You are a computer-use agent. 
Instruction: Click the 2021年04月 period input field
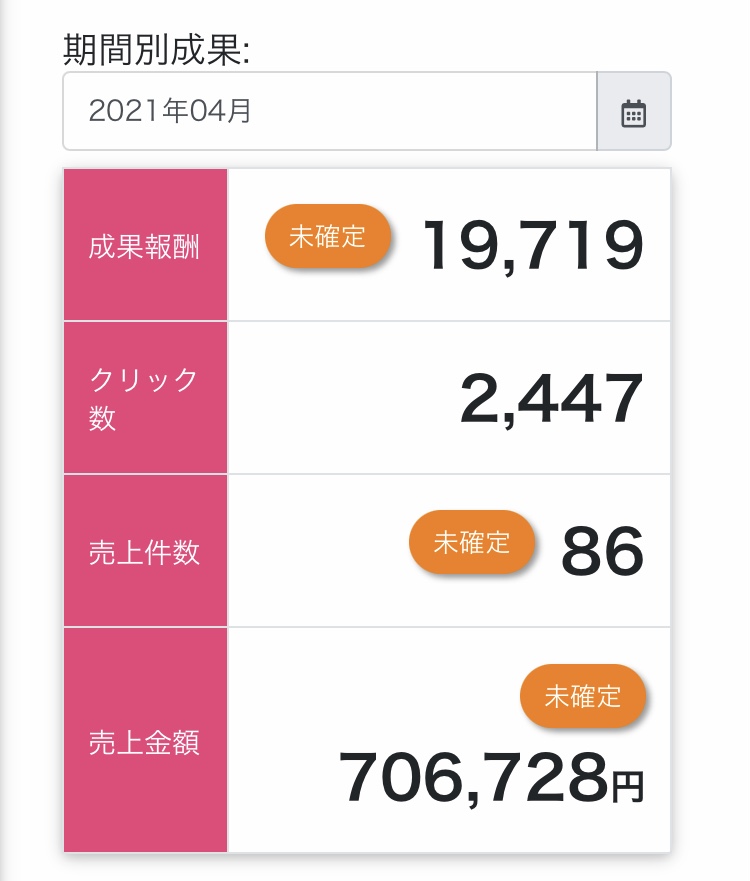click(330, 111)
